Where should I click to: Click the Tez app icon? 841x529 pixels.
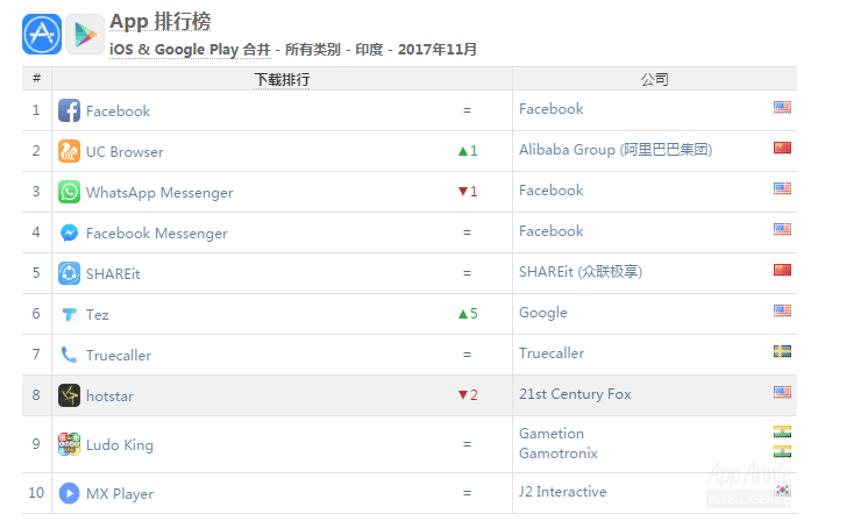tap(69, 314)
